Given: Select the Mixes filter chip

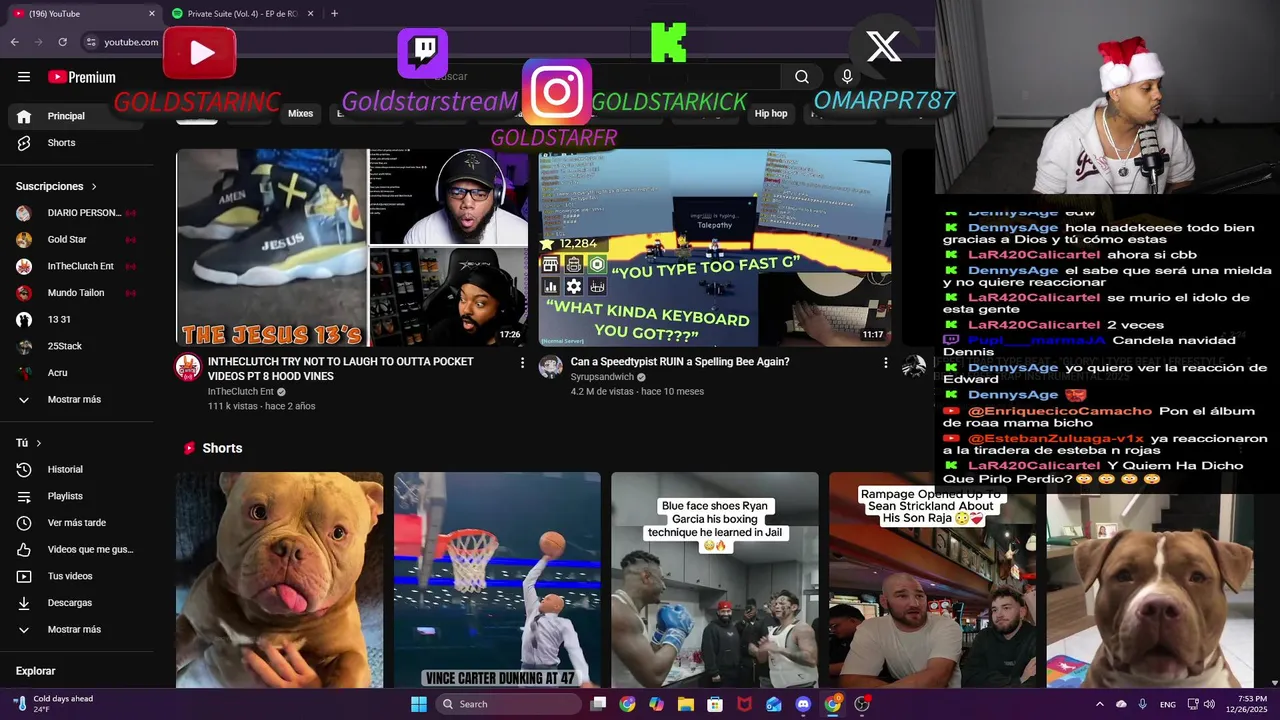Looking at the screenshot, I should tap(301, 114).
